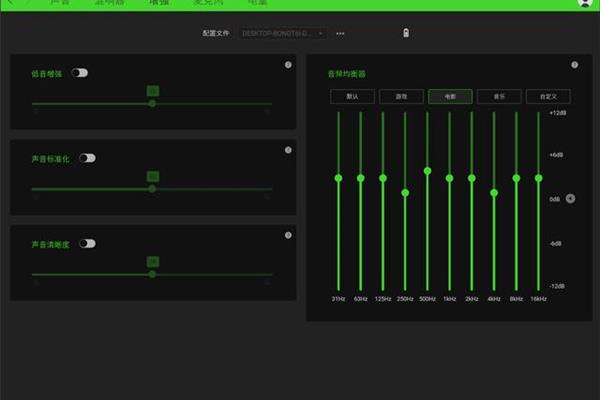
Task: Click the equalizer reset icon beside 0dB
Action: (x=570, y=199)
